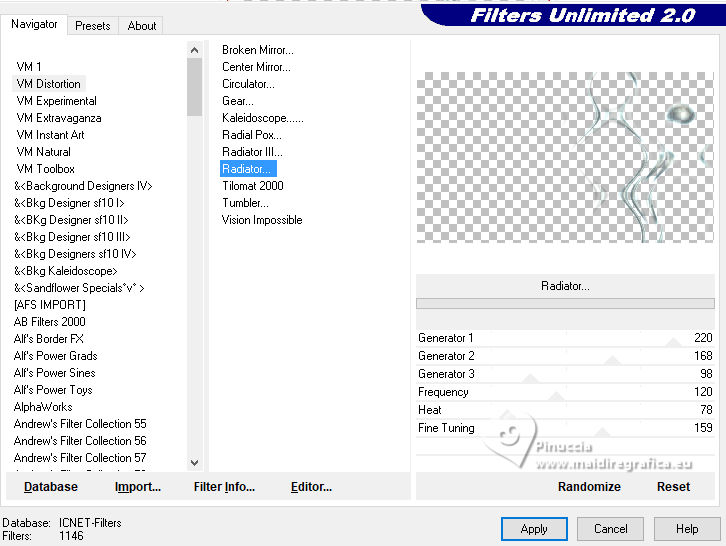Click the Heat slider
Screen dimensions: 726x546
tap(565, 410)
